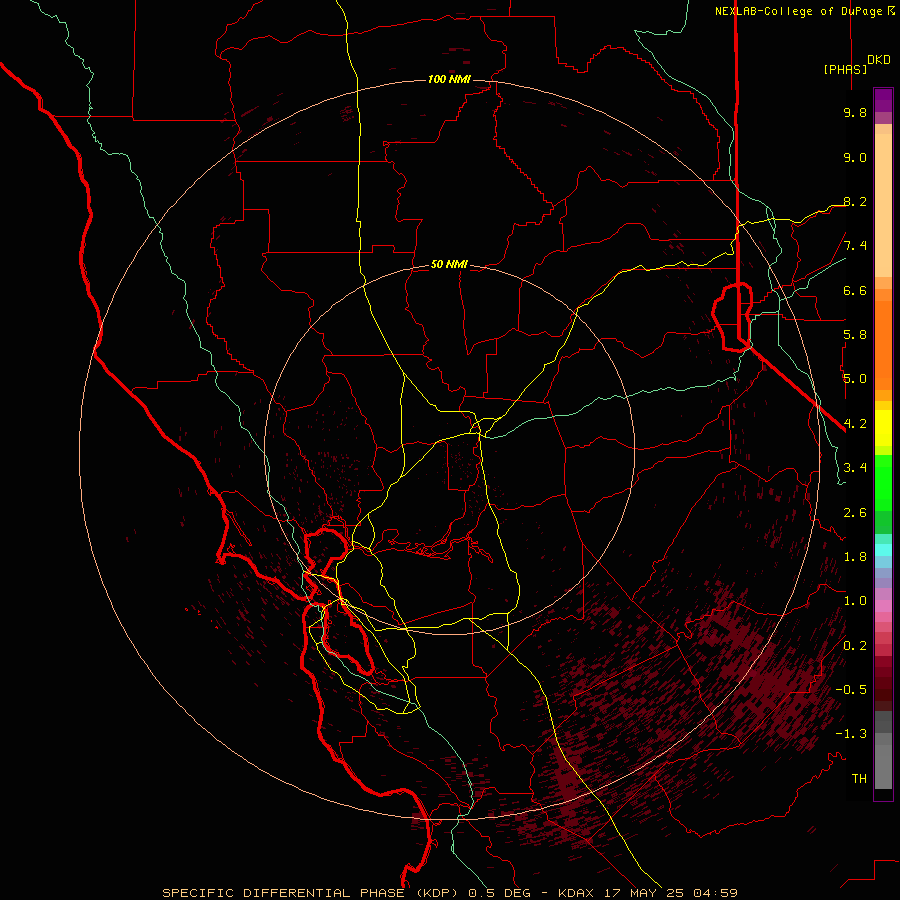Click the 100 NMI range ring label
Viewport: 900px width, 900px height.
[449, 79]
